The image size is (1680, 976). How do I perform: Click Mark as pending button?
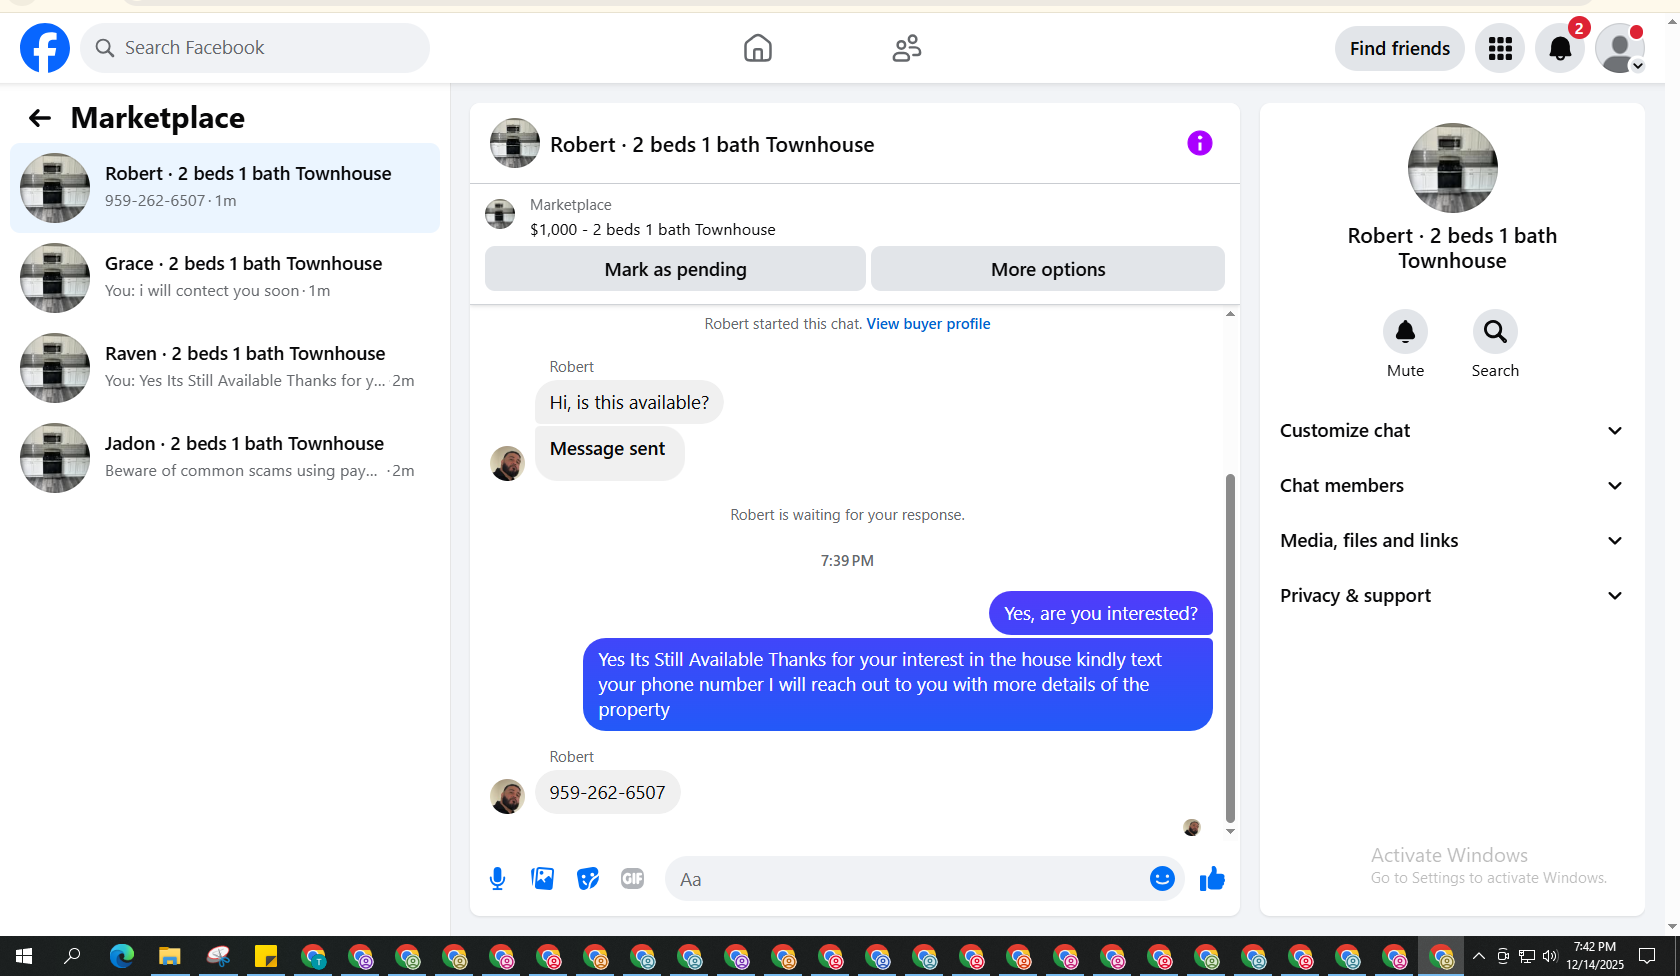click(675, 269)
